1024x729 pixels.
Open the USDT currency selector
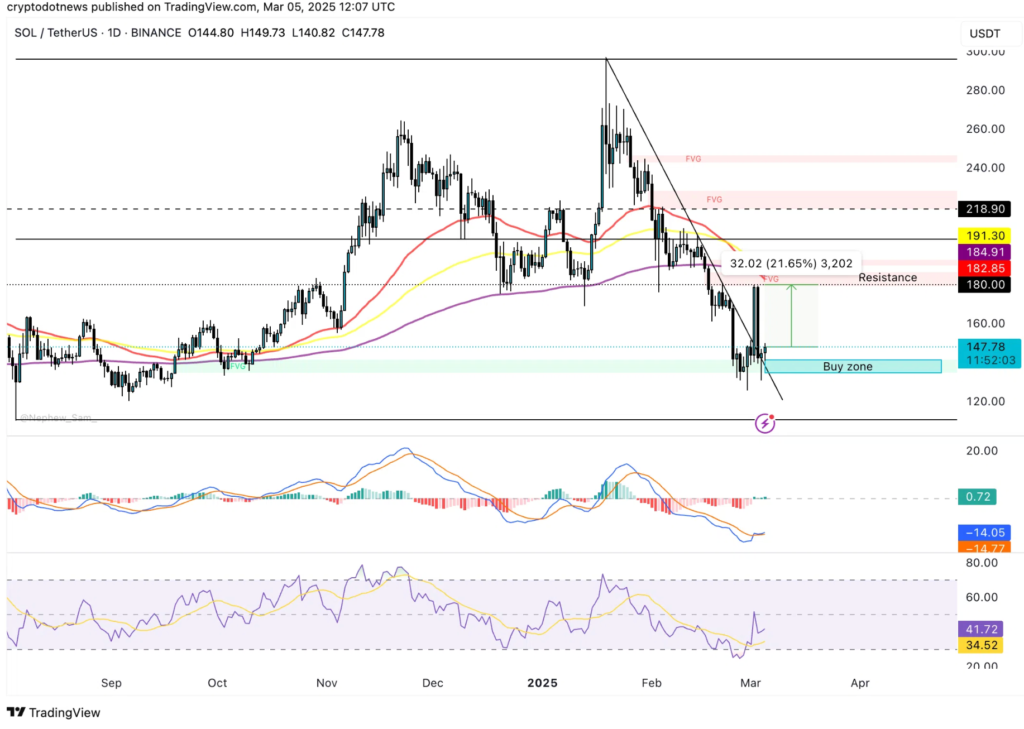click(x=987, y=32)
